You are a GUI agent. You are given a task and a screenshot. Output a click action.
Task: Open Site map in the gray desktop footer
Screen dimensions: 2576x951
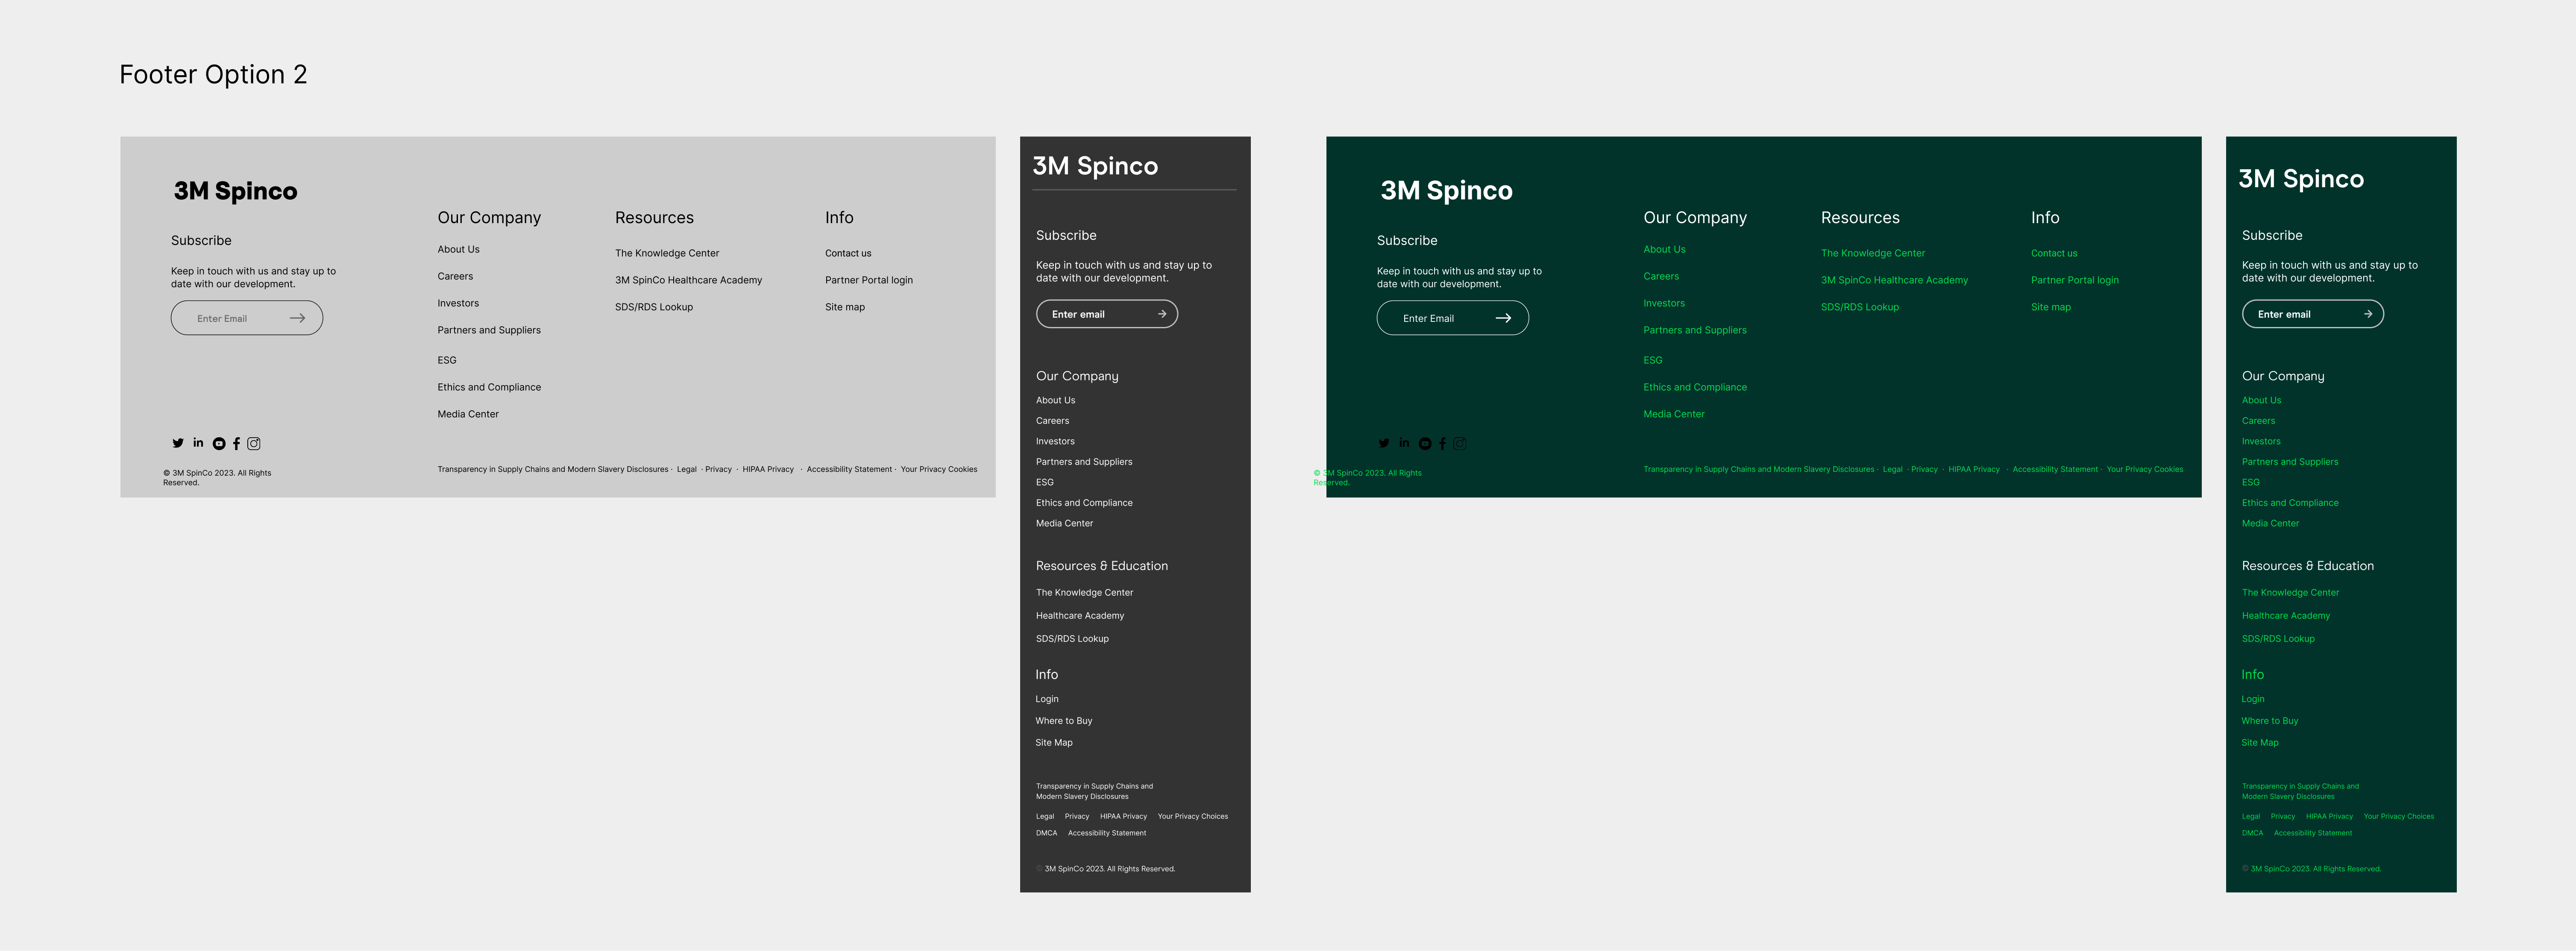pos(845,307)
